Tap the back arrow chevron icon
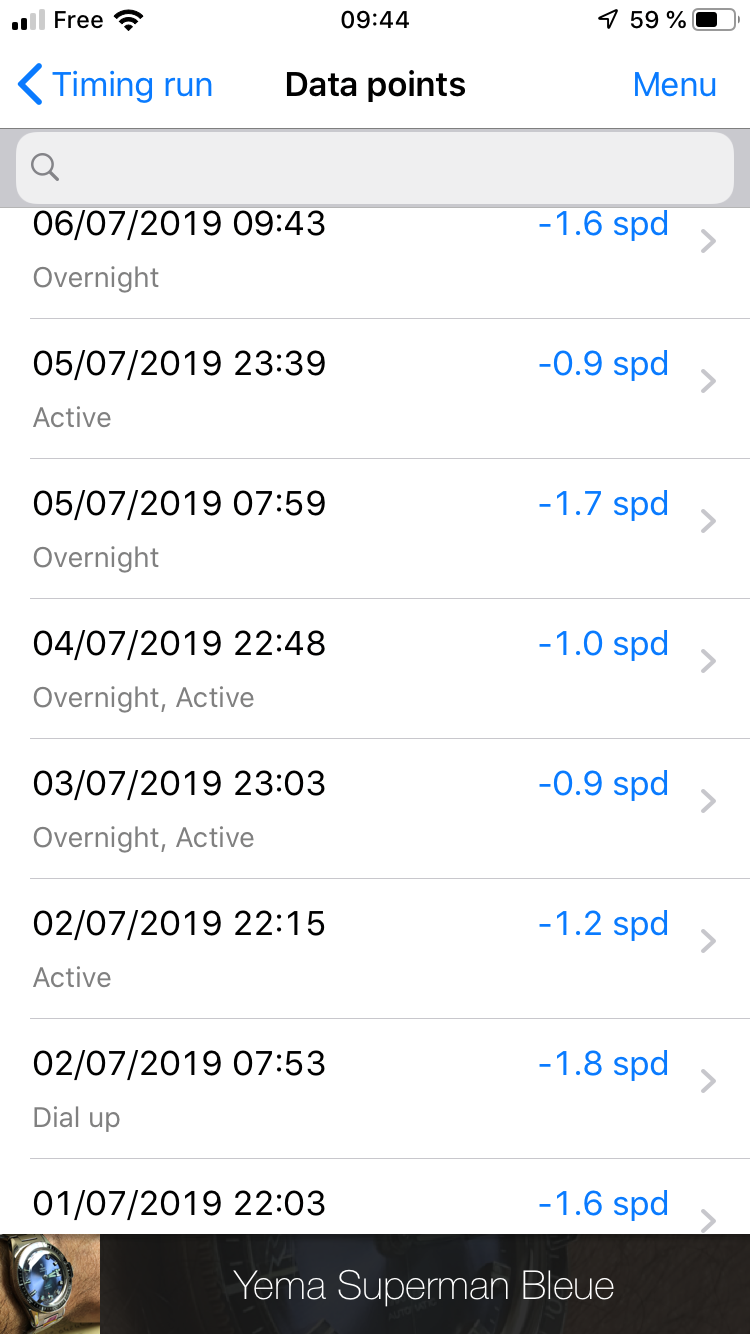 [31, 85]
